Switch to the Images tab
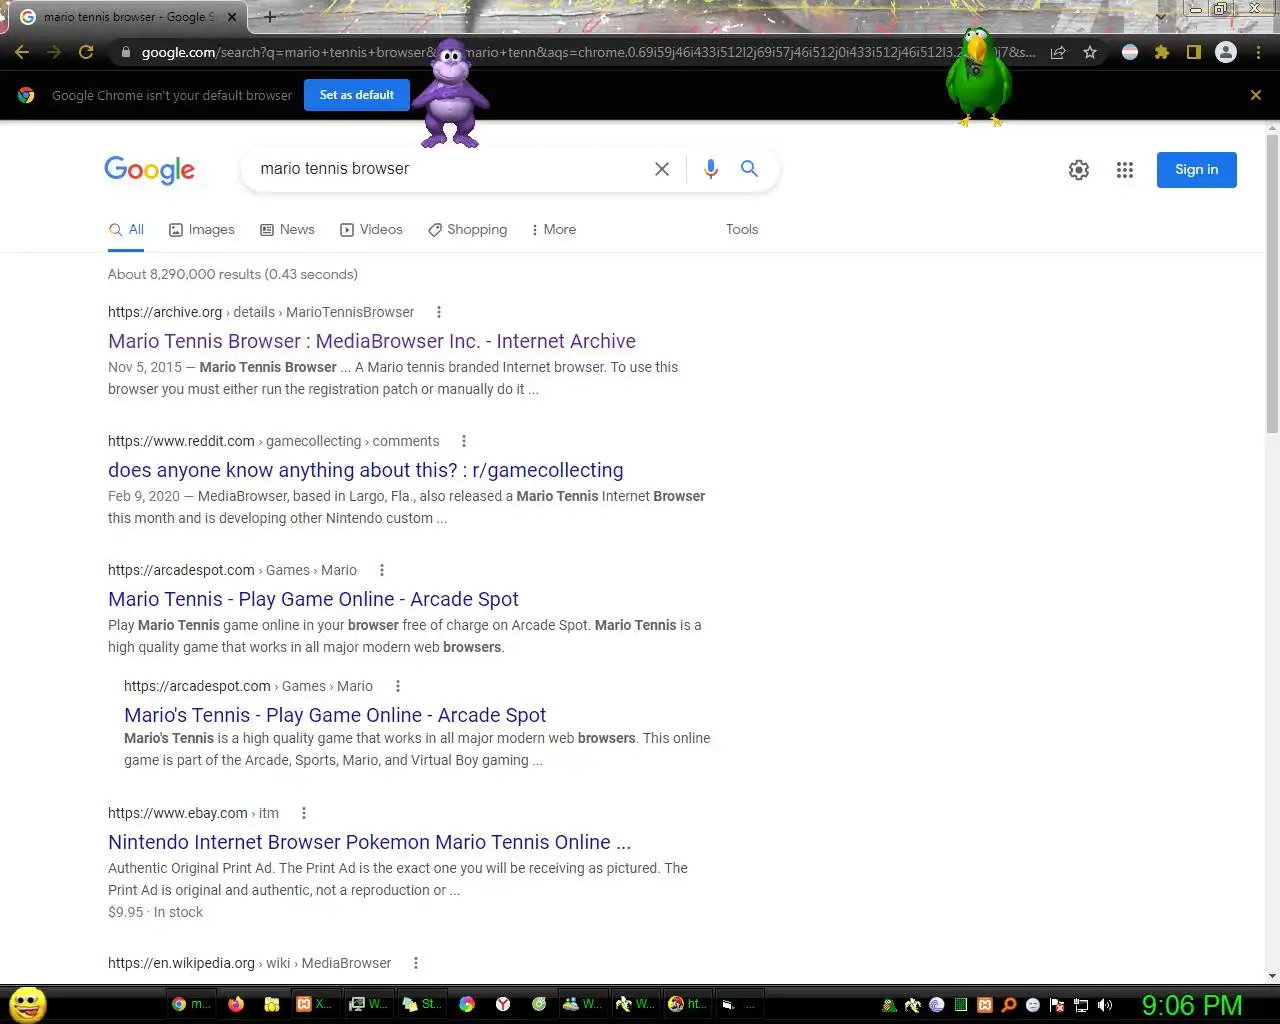 click(x=202, y=230)
